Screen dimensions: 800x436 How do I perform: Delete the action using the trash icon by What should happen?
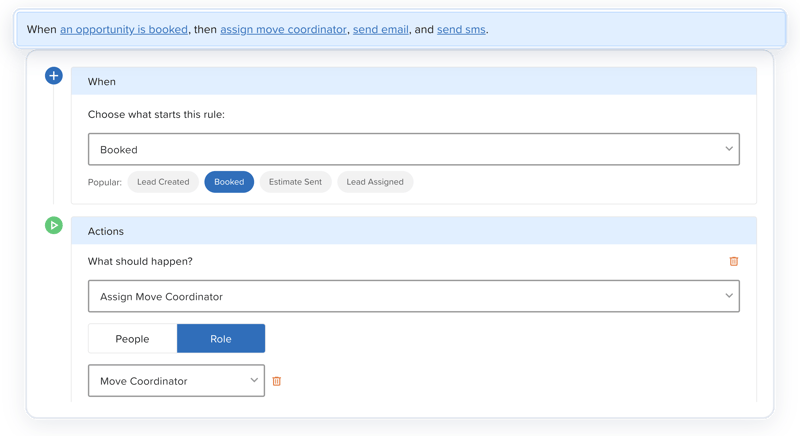click(x=734, y=261)
